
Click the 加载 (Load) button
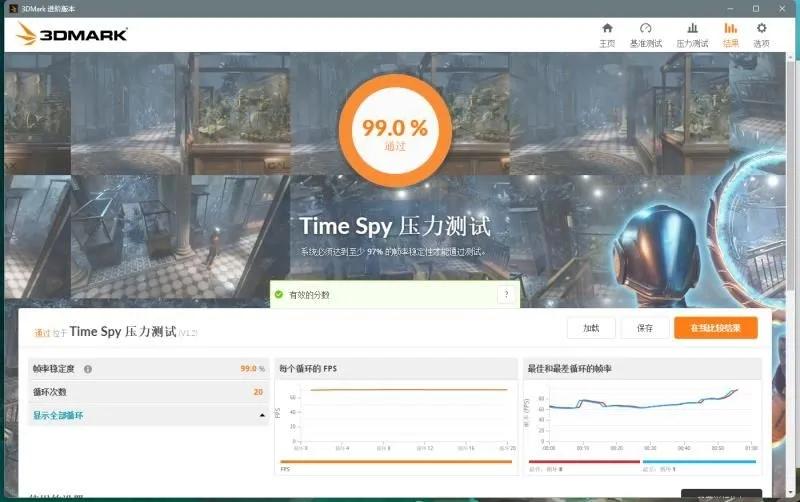(591, 328)
